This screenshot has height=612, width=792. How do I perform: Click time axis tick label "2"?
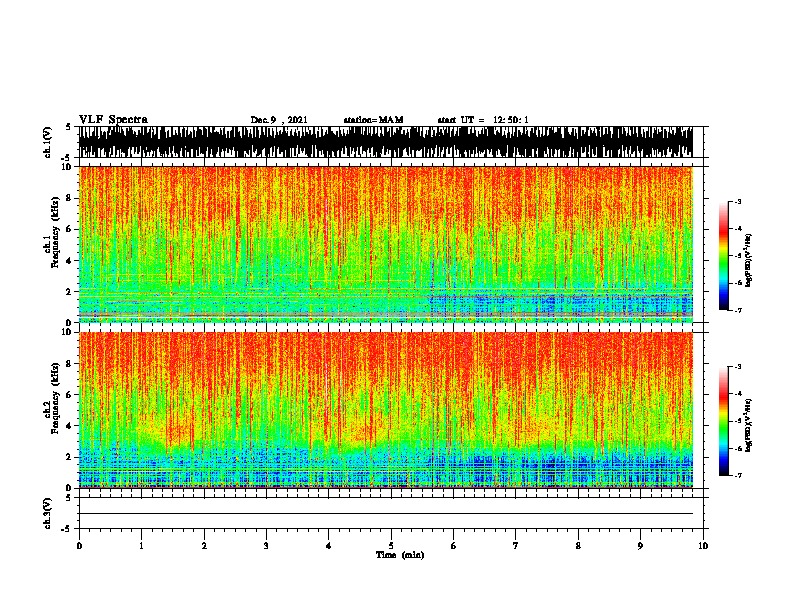tap(204, 546)
